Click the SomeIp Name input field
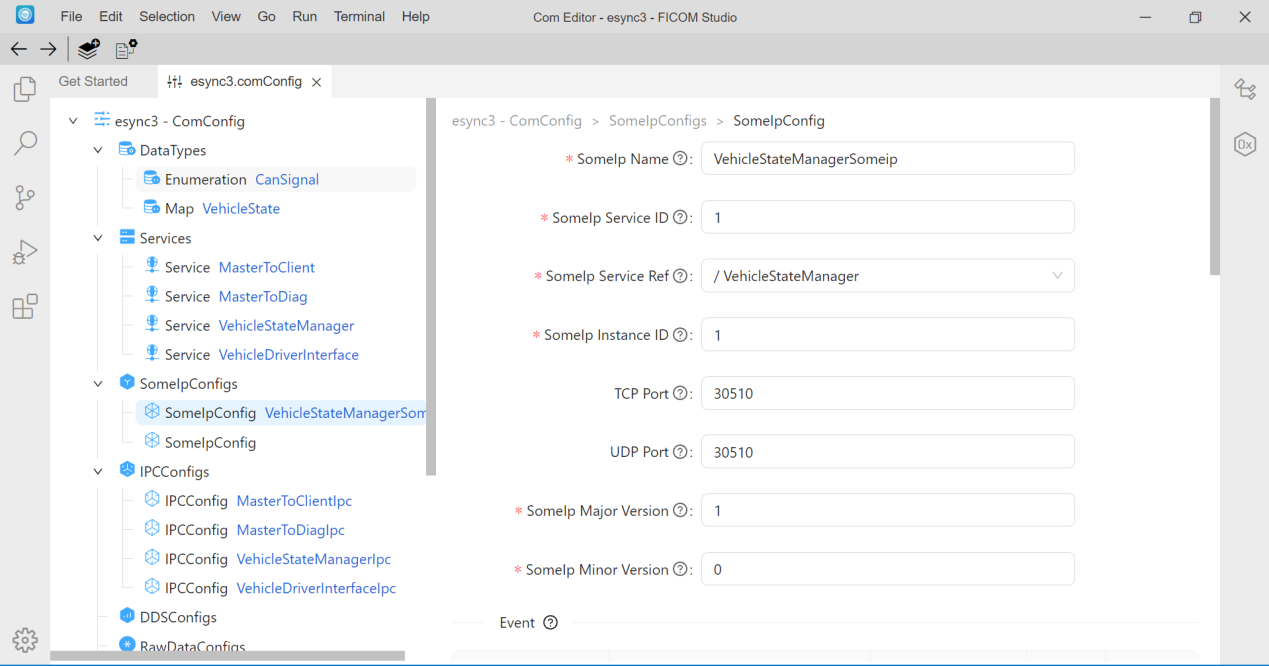Viewport: 1269px width, 666px height. click(x=888, y=159)
